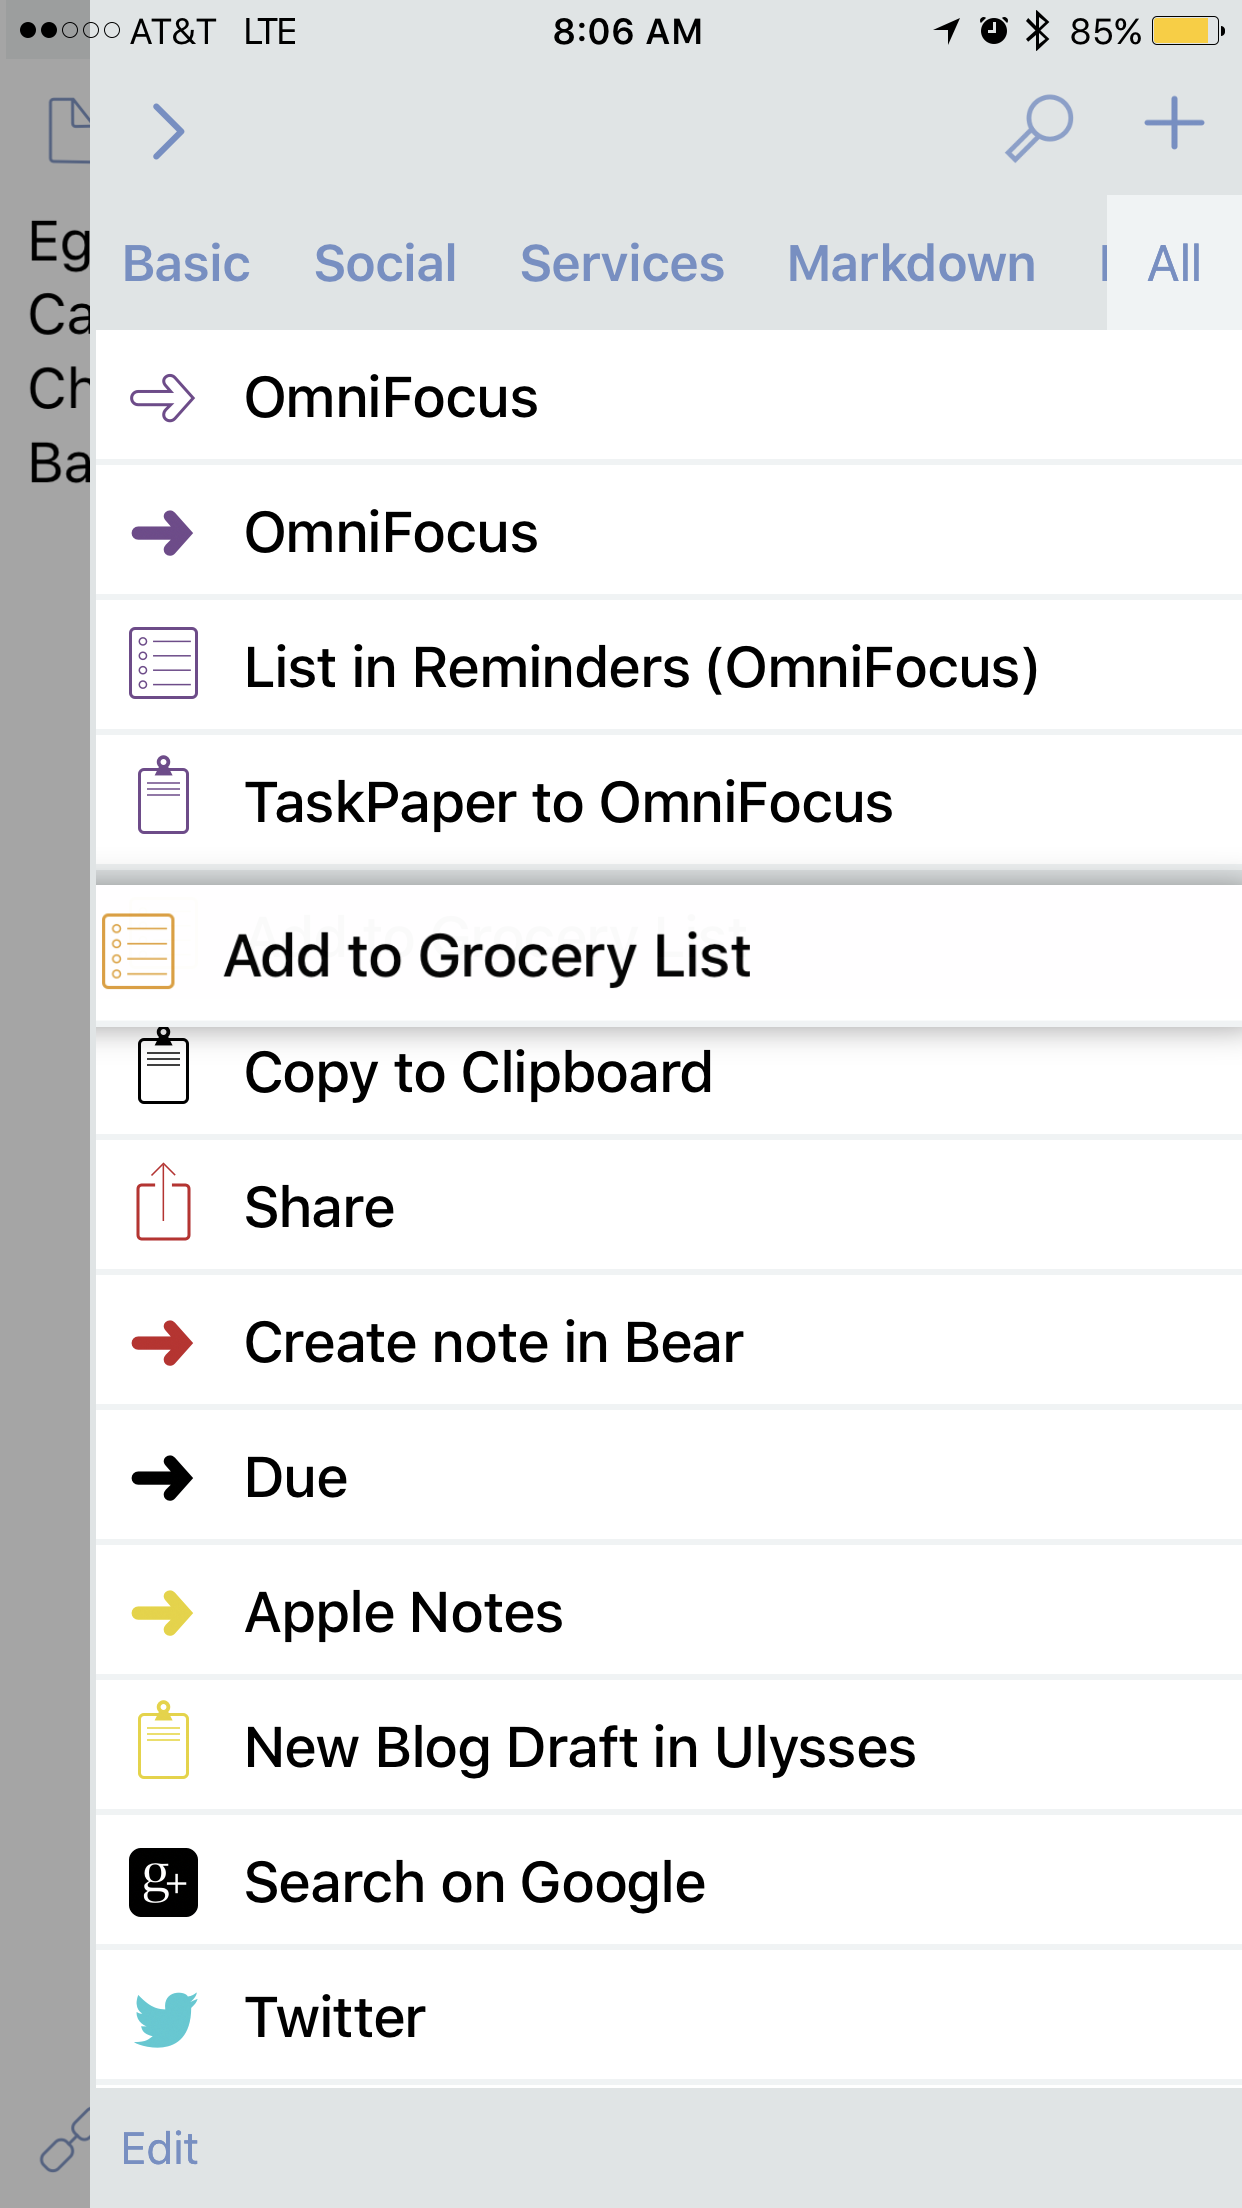Image resolution: width=1242 pixels, height=2208 pixels.
Task: Select New Blog Draft in Ulysses
Action: tap(669, 1747)
